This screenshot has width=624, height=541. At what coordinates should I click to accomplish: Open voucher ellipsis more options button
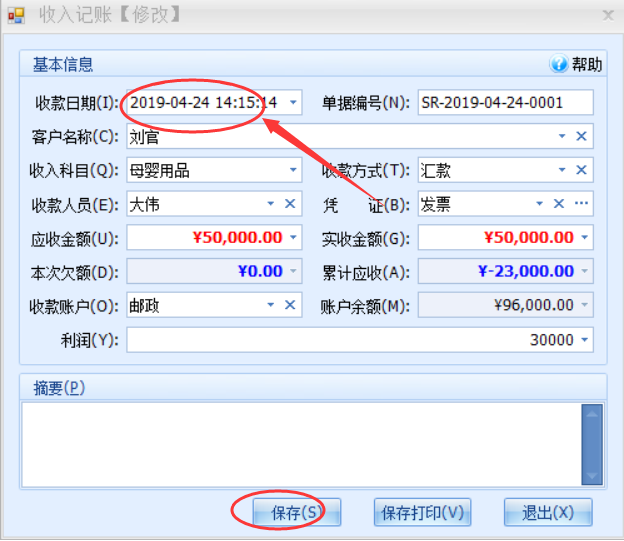tap(581, 204)
